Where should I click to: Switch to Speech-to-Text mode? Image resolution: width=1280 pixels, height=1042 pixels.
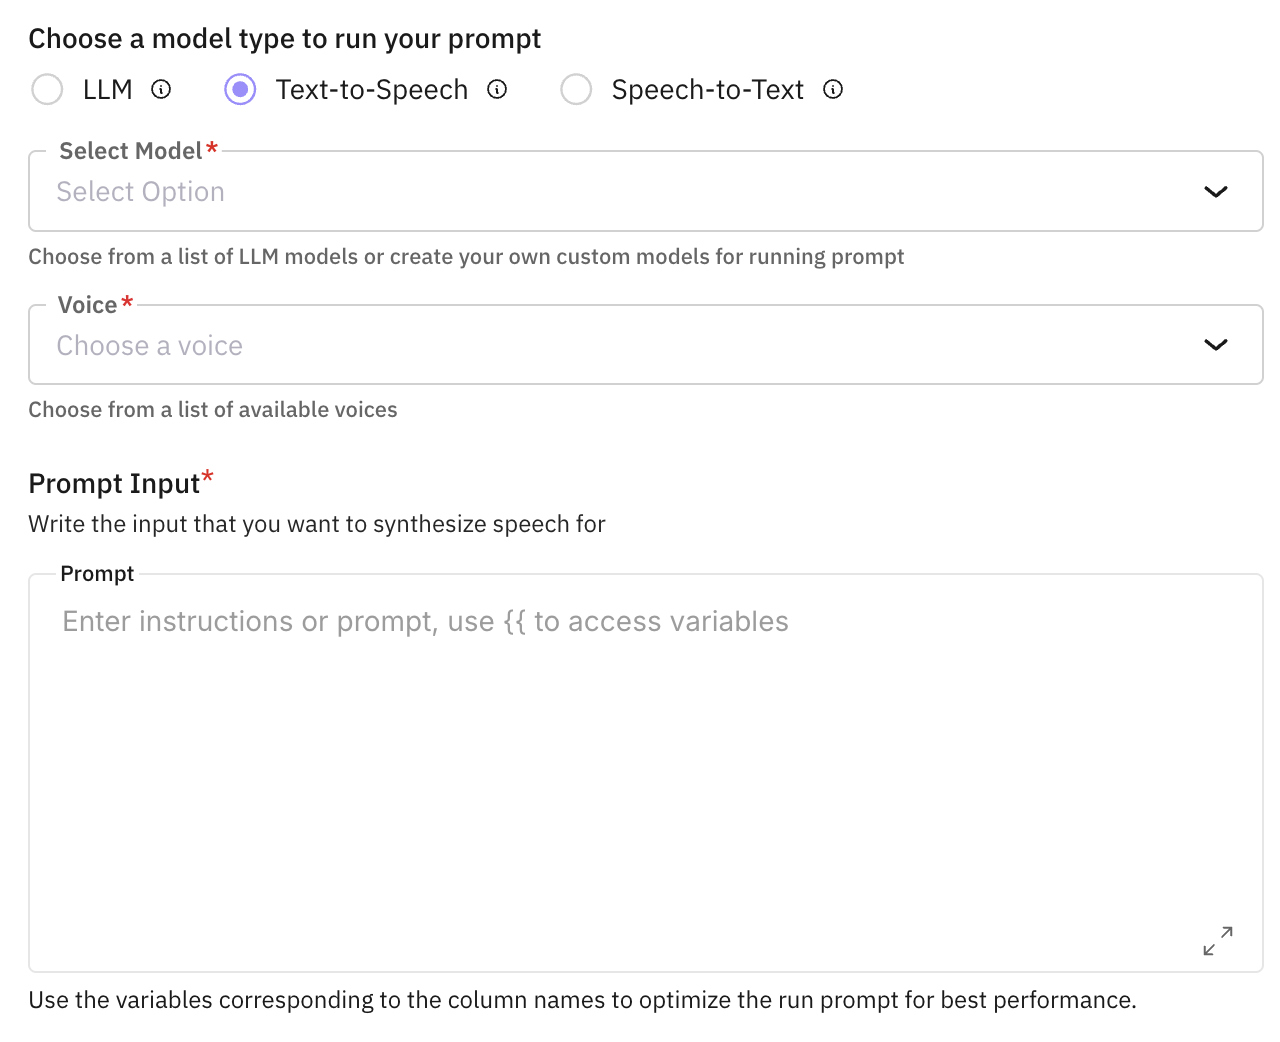click(577, 89)
